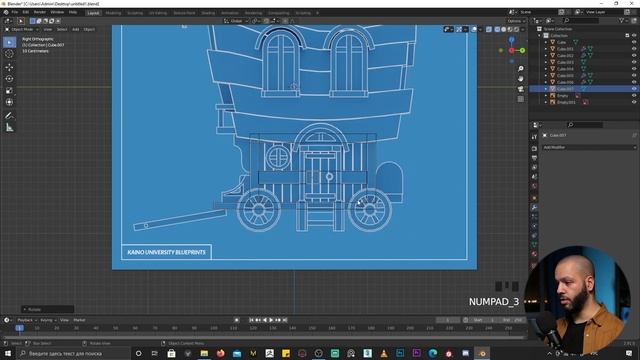
Task: Hide Cube.002 using its eye icon
Action: click(x=634, y=55)
